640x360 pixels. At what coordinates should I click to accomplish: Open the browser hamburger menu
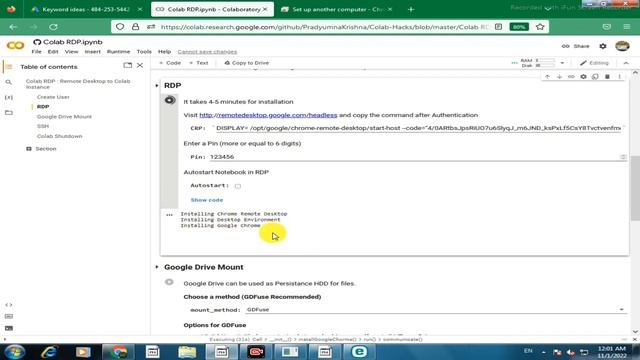coord(627,27)
